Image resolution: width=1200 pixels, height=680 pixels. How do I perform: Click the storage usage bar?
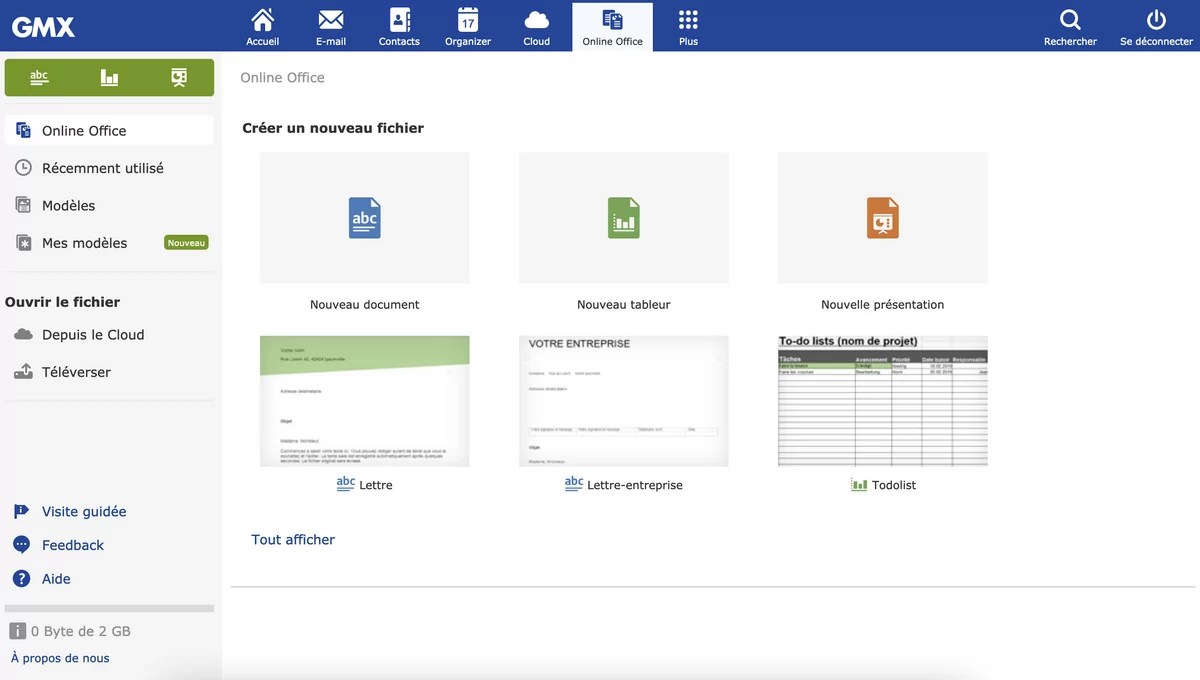tap(109, 608)
